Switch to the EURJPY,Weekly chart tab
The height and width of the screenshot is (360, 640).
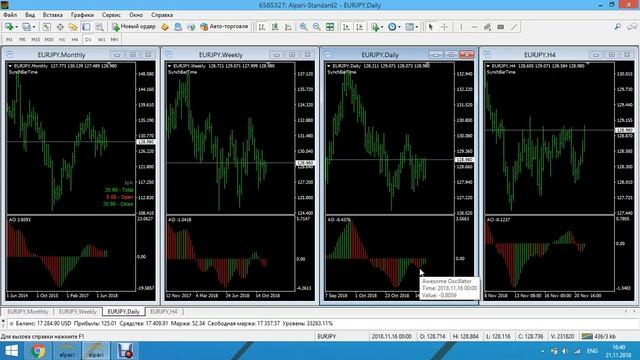pyautogui.click(x=78, y=311)
